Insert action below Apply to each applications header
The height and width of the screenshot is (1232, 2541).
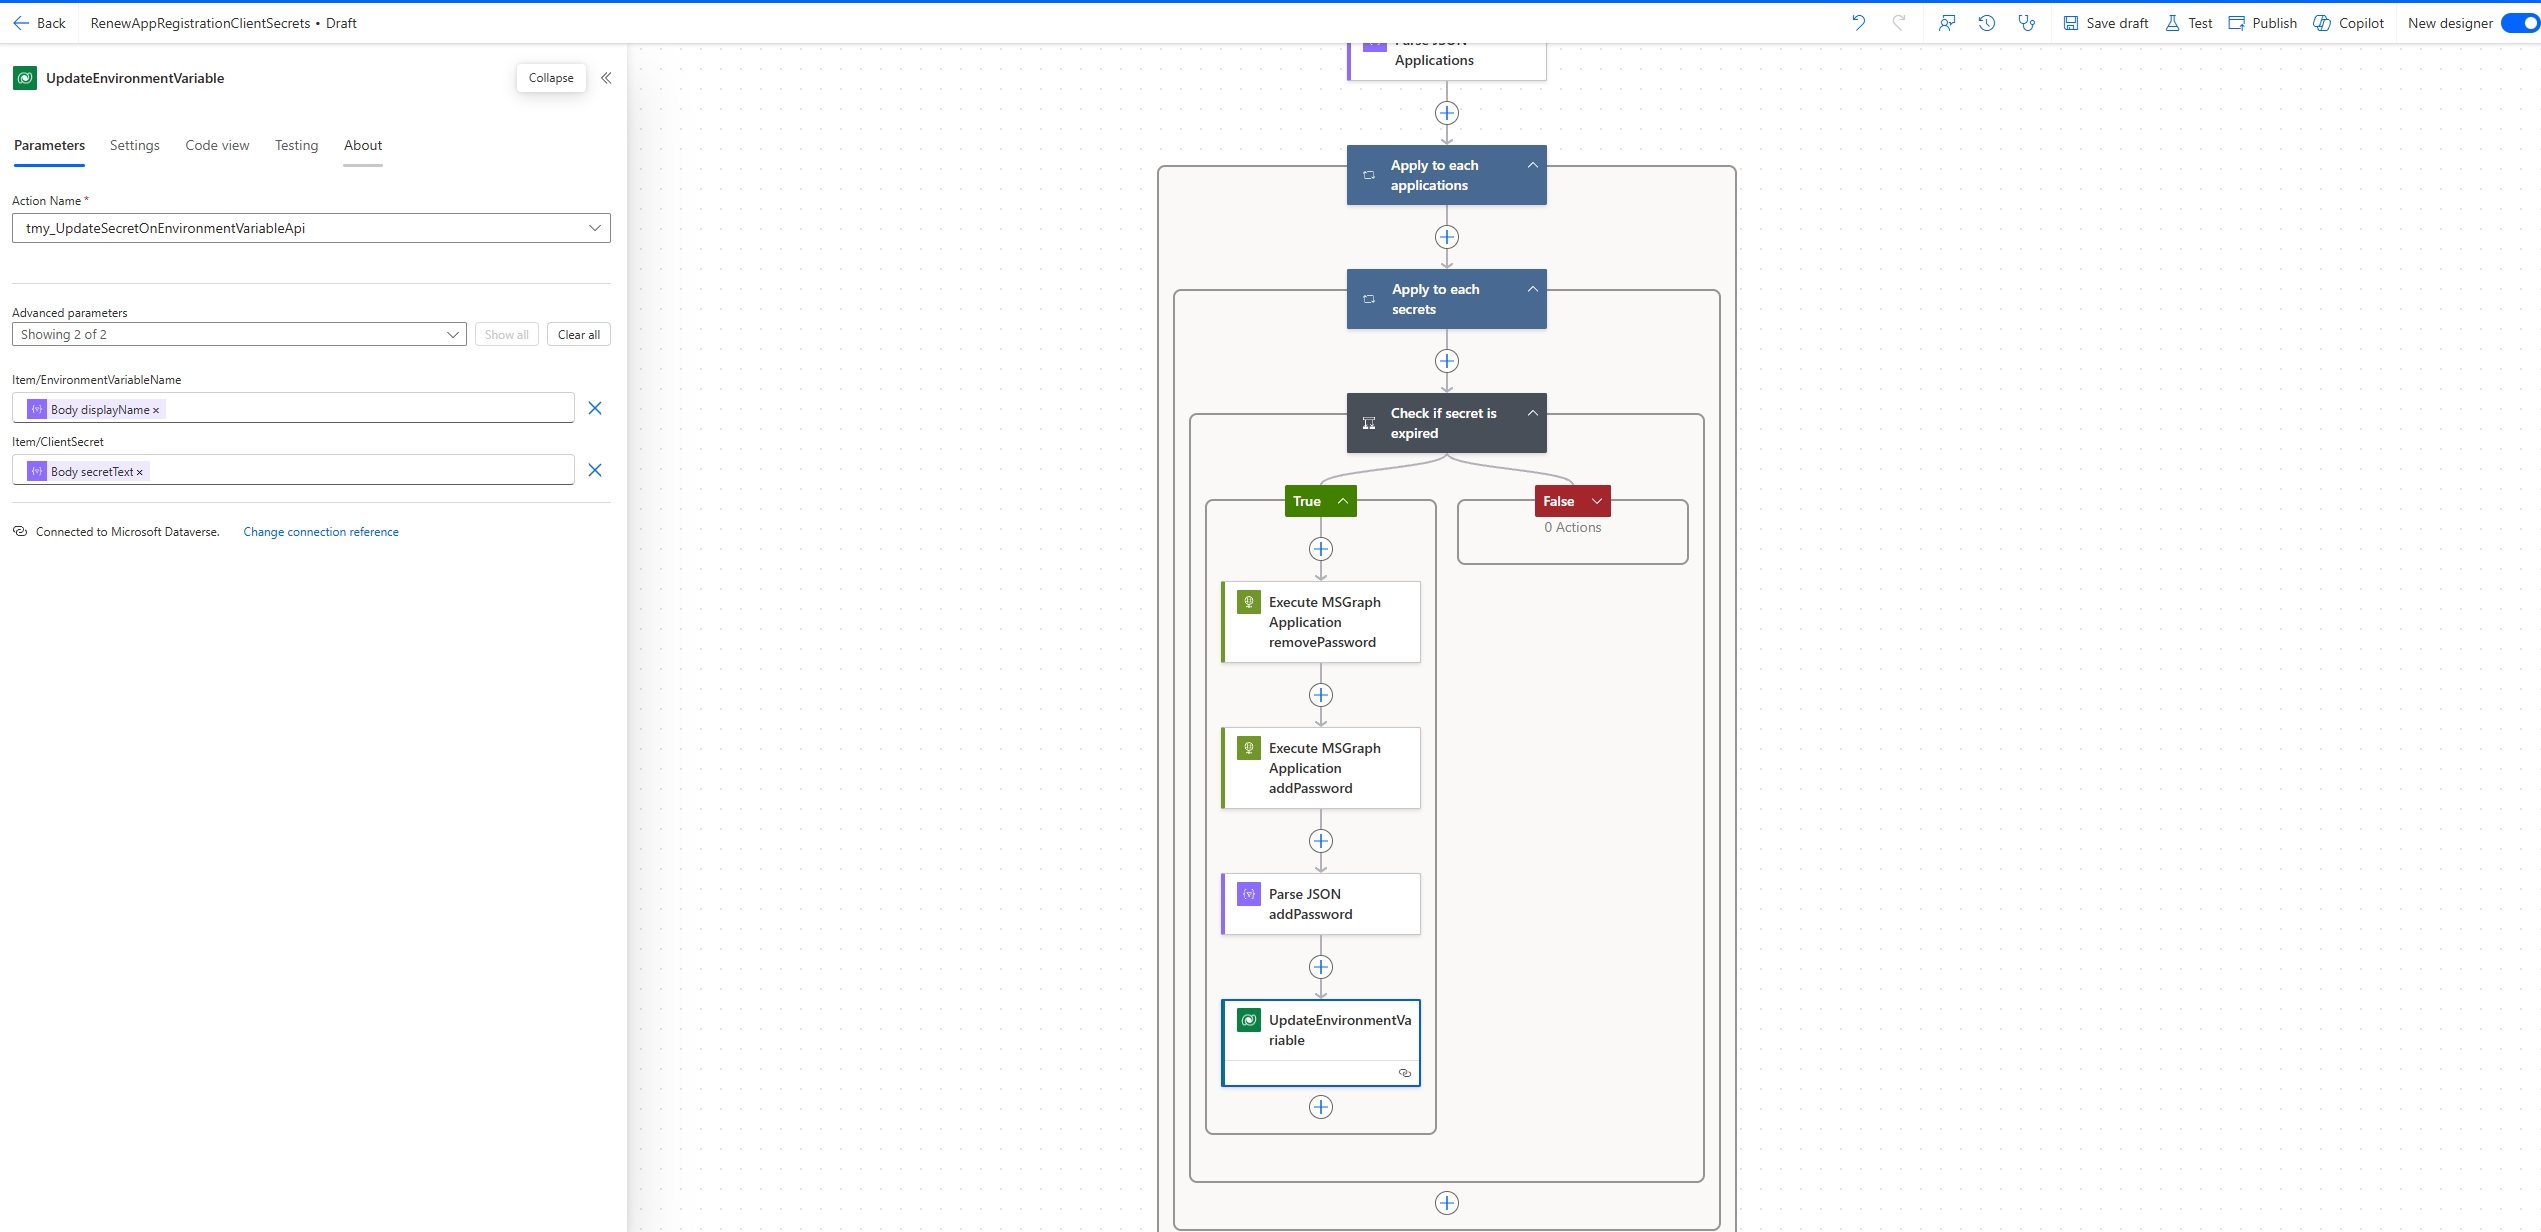click(x=1447, y=237)
